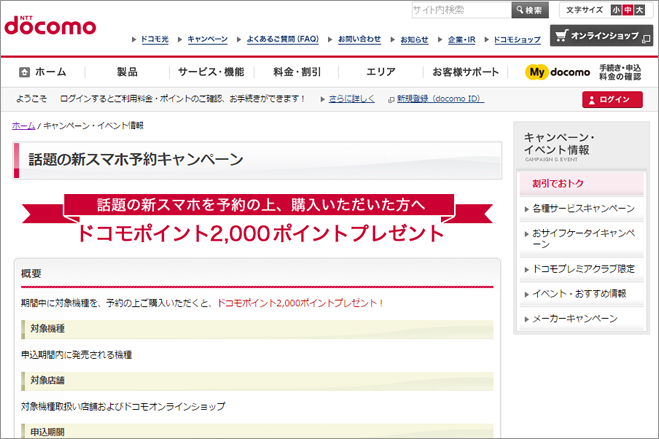
Task: Open the 企業・IR link
Action: [461, 39]
